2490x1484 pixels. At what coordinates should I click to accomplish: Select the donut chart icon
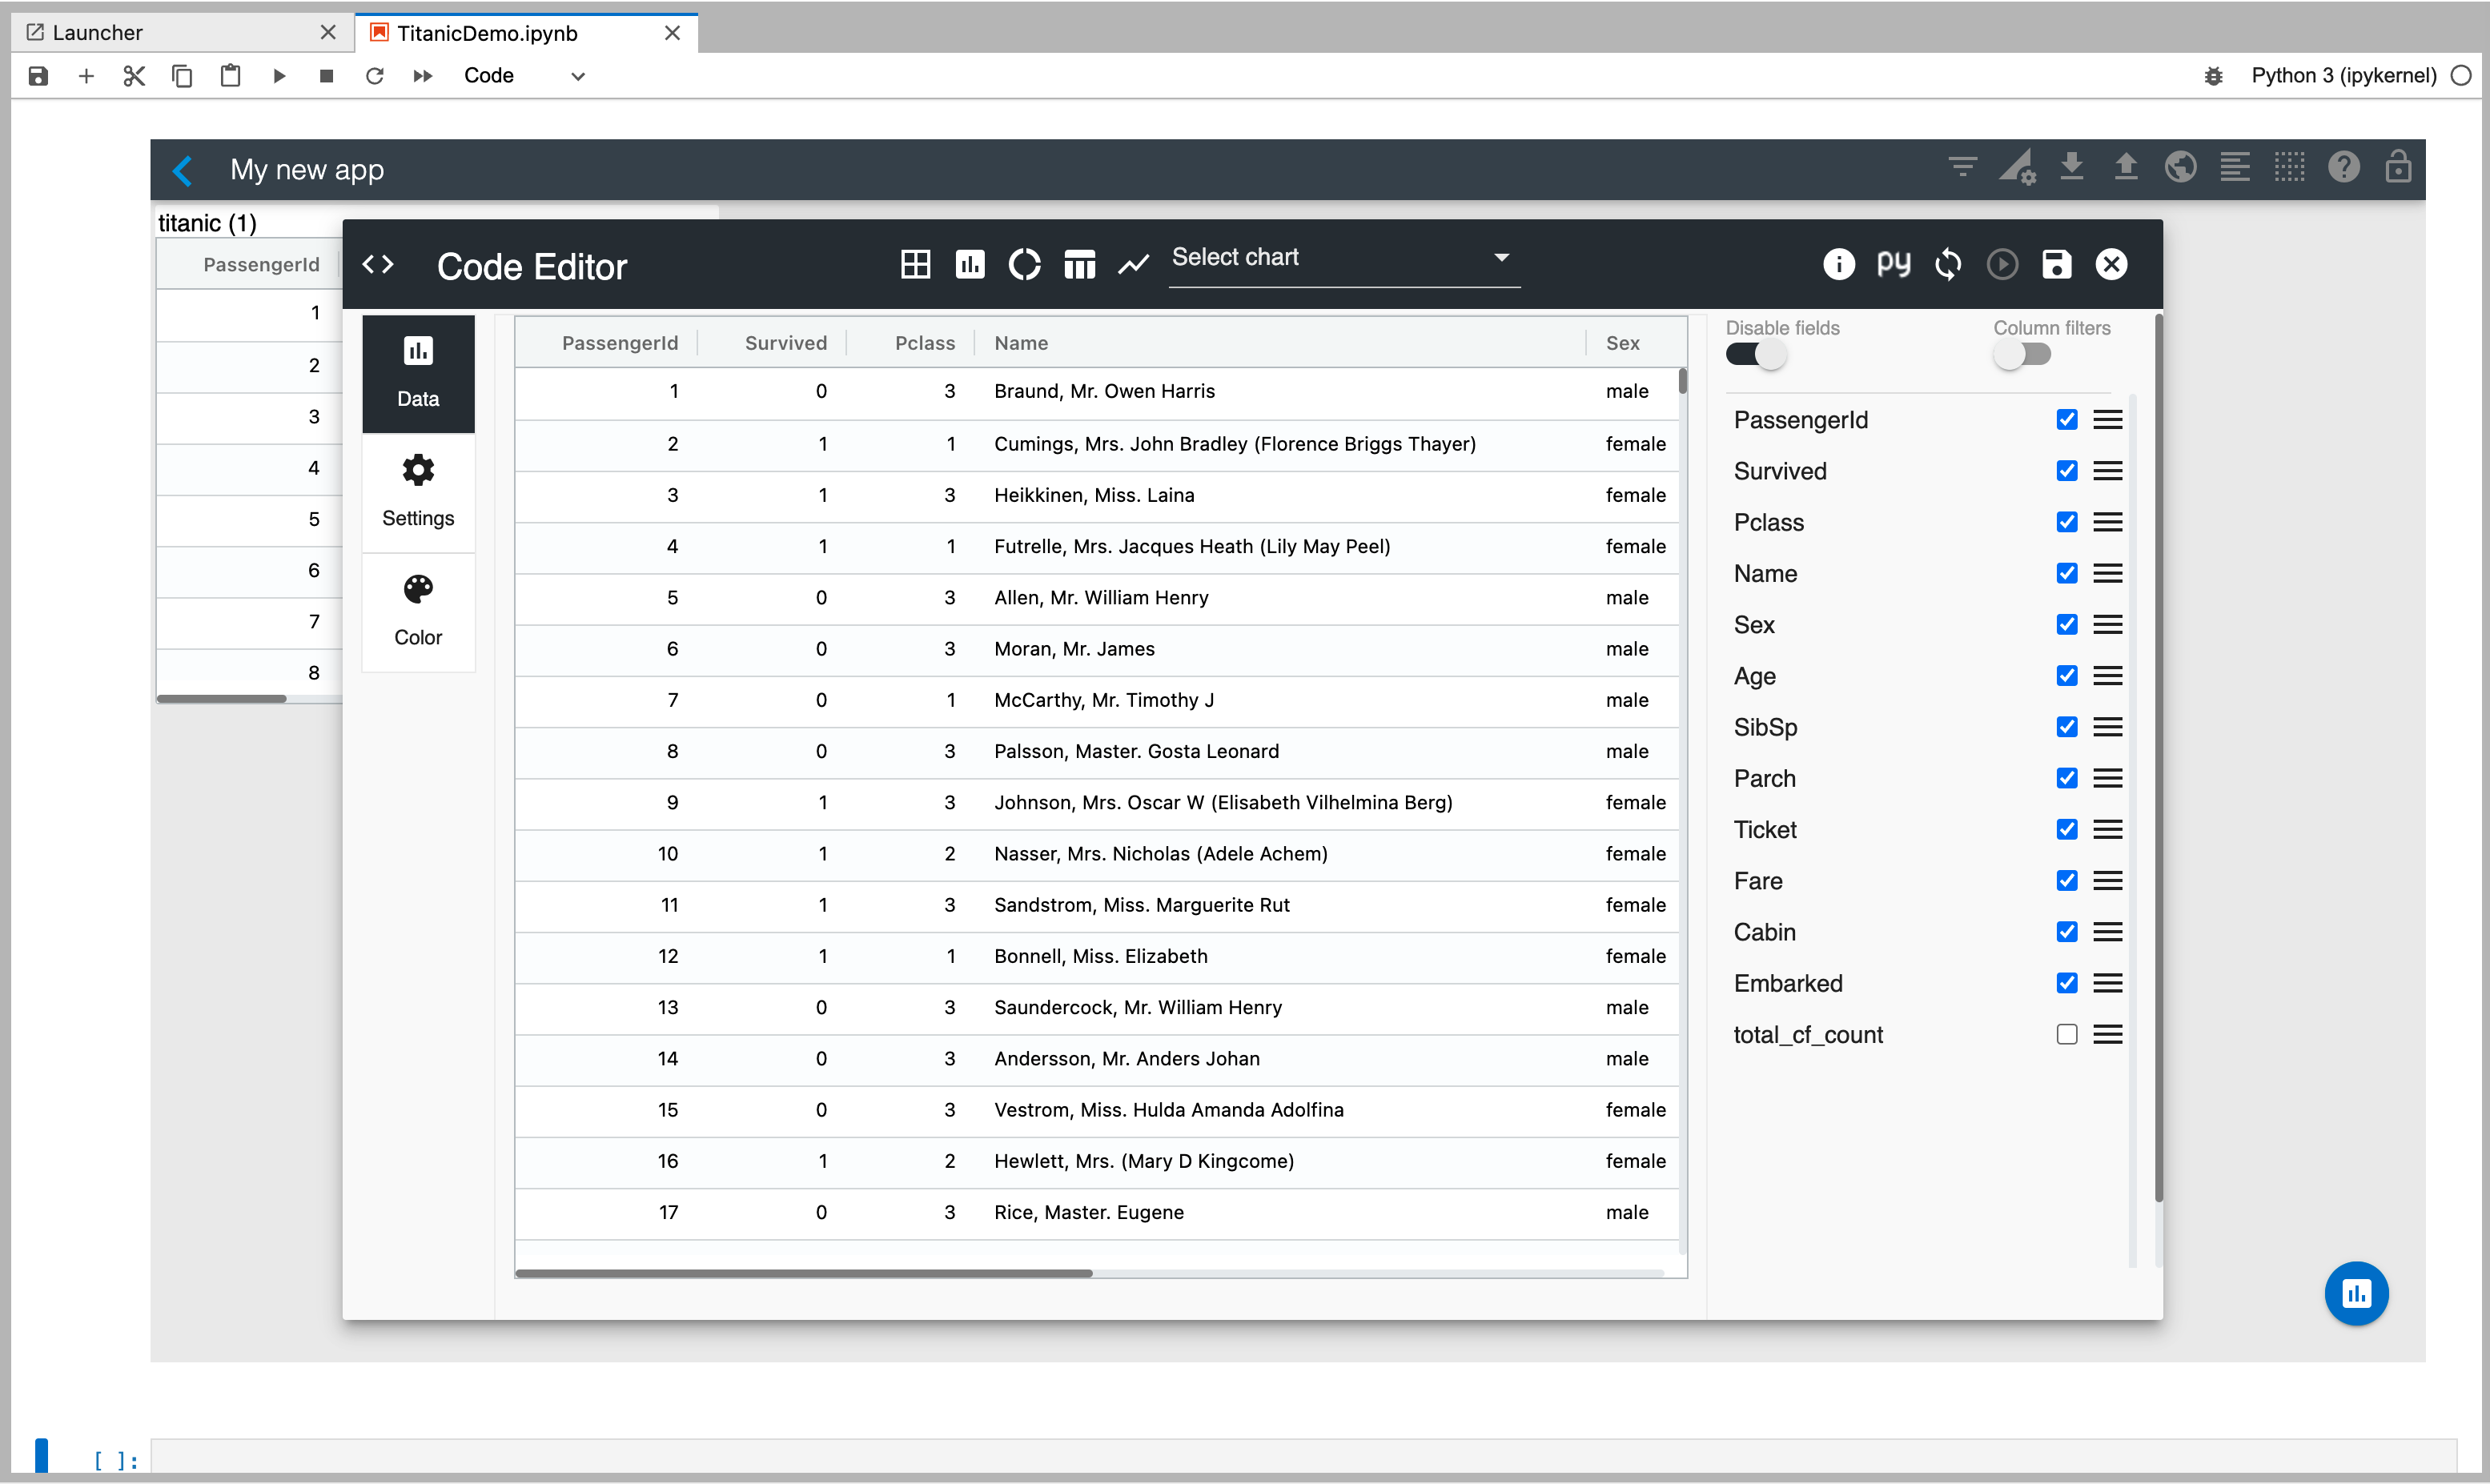click(1024, 264)
